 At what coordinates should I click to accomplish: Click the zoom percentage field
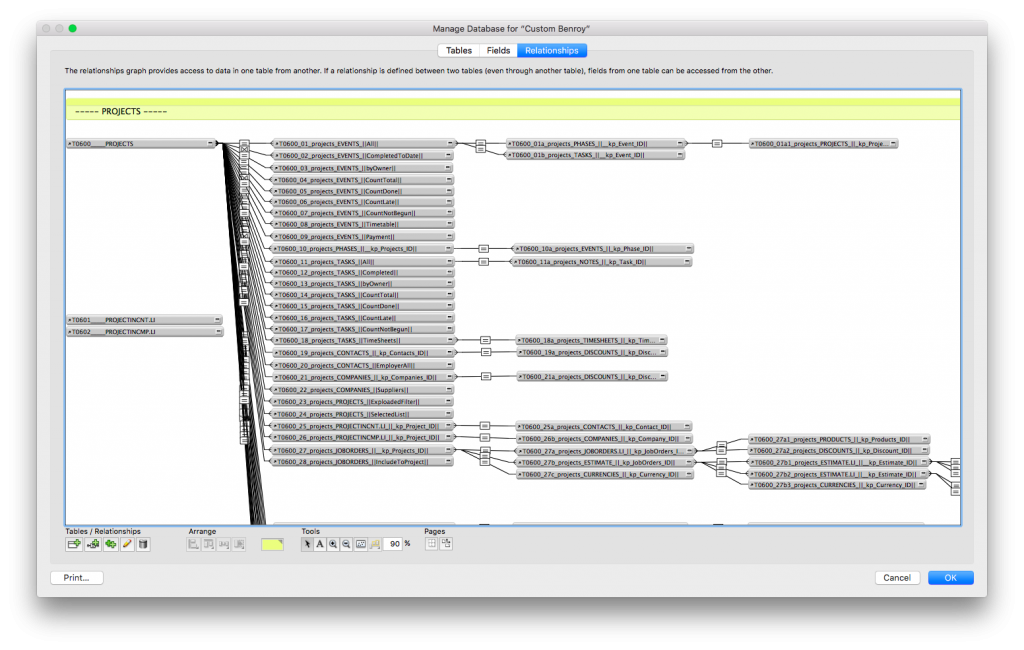pos(392,544)
